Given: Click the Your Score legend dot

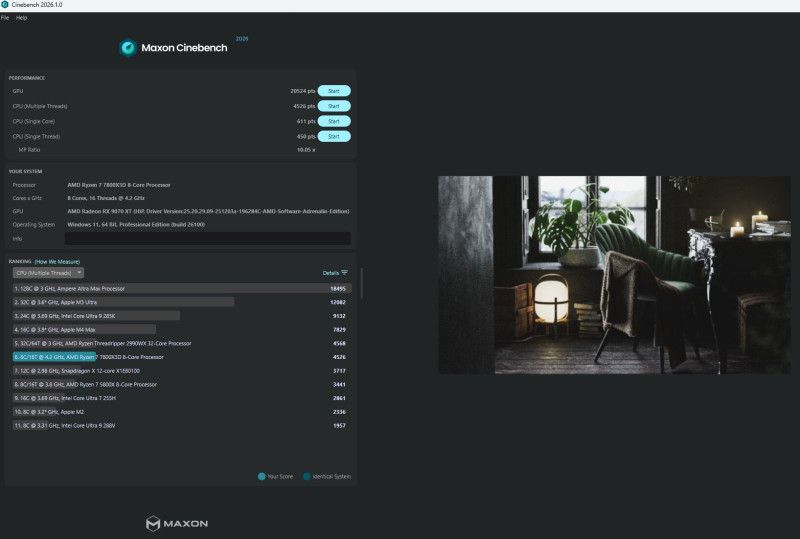Looking at the screenshot, I should pyautogui.click(x=262, y=476).
